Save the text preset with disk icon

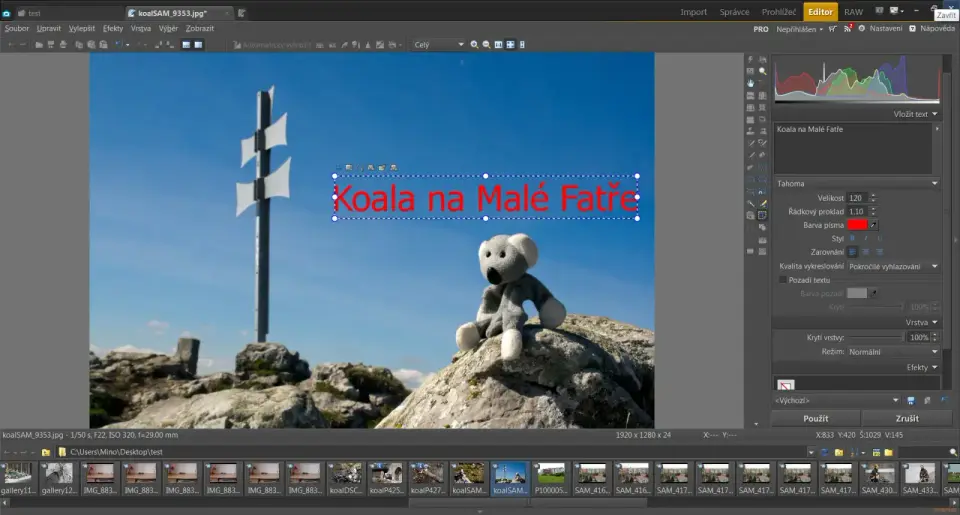(x=910, y=400)
